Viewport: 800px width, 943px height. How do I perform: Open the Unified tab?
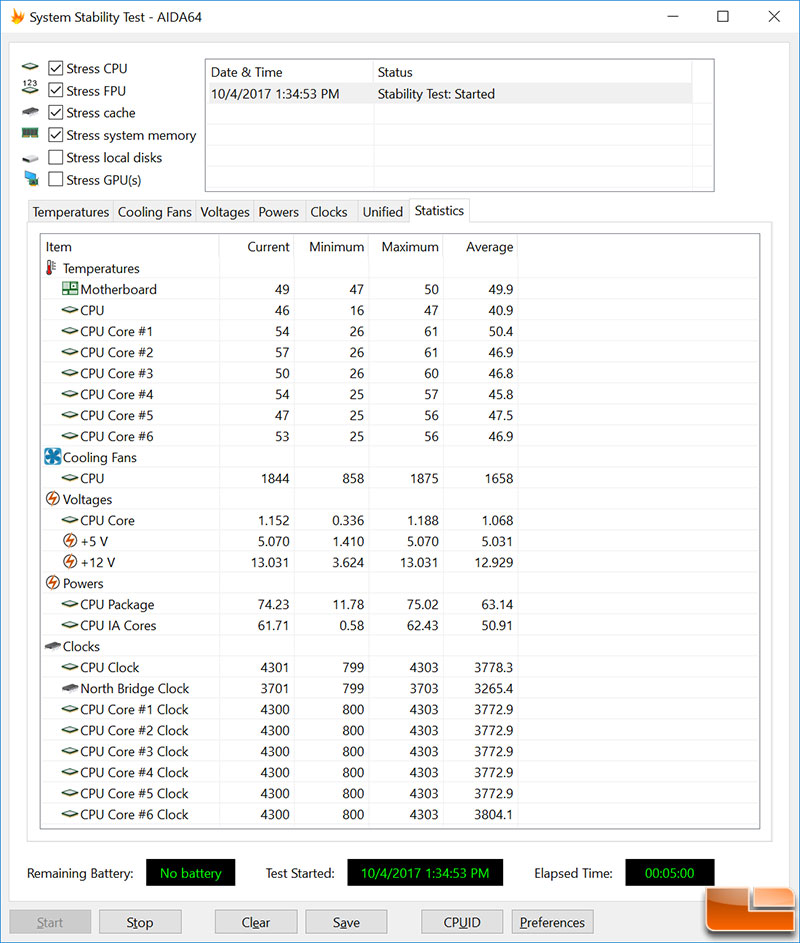click(383, 212)
